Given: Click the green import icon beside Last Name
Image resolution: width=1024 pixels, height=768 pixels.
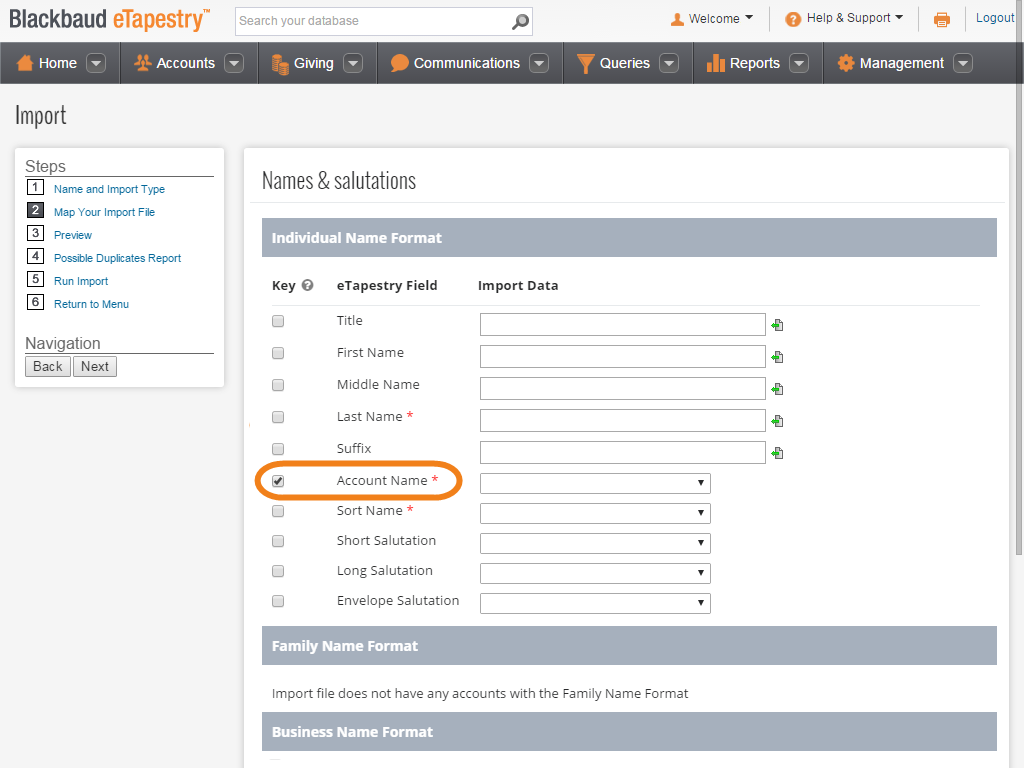Looking at the screenshot, I should coord(777,421).
